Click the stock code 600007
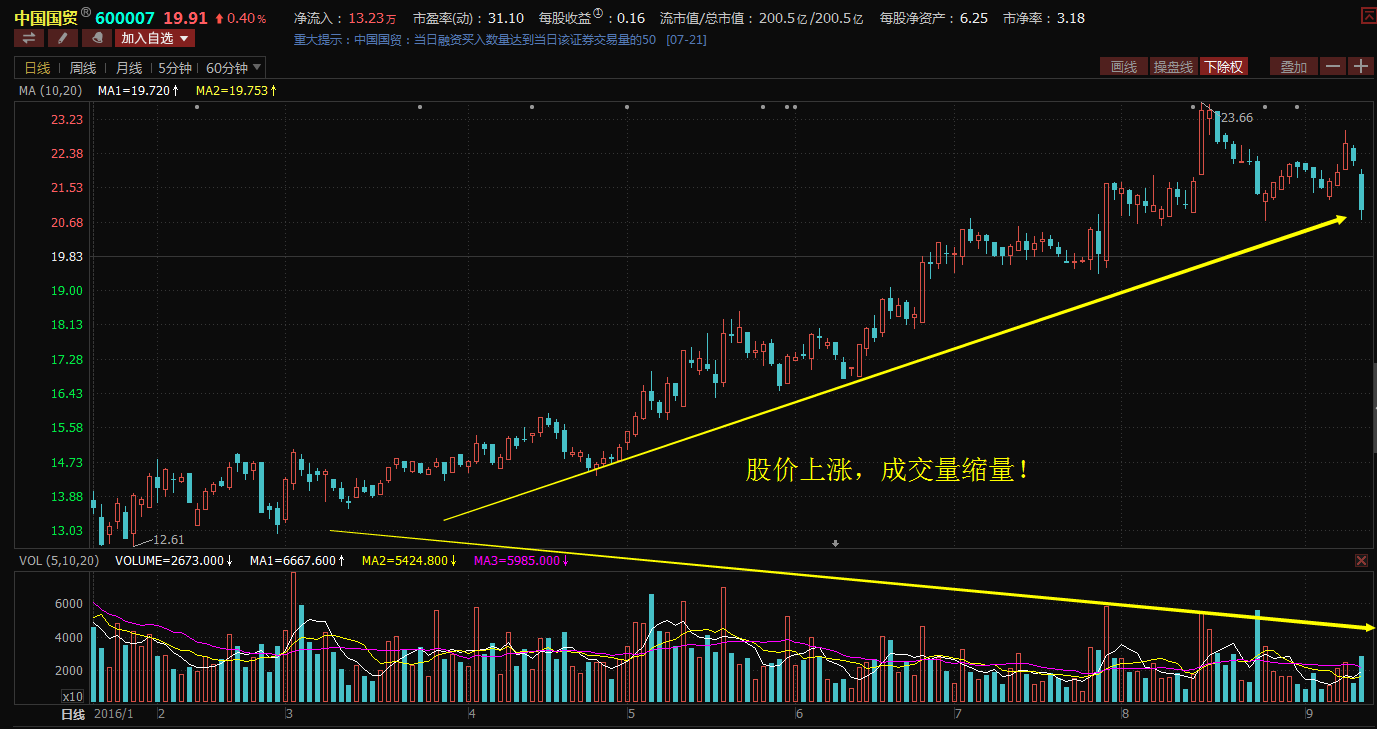Image resolution: width=1377 pixels, height=729 pixels. point(125,18)
